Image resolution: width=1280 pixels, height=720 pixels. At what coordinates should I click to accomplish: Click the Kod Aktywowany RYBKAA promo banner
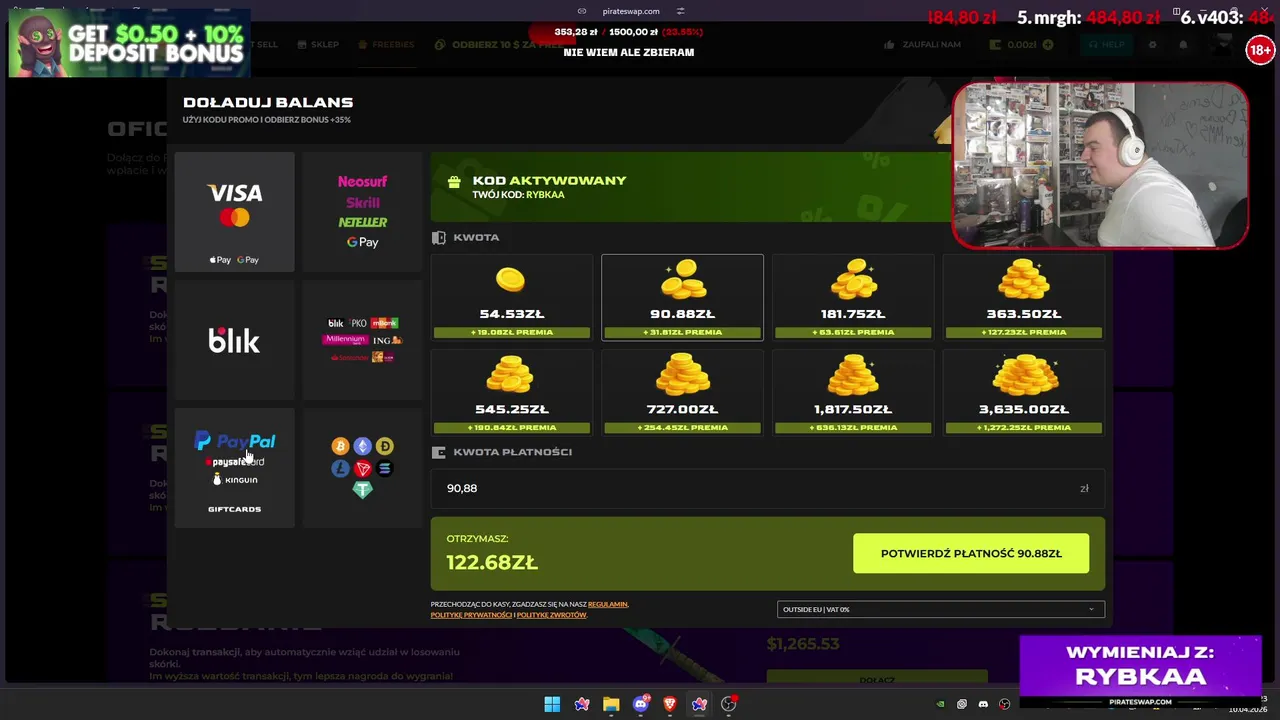pyautogui.click(x=690, y=187)
